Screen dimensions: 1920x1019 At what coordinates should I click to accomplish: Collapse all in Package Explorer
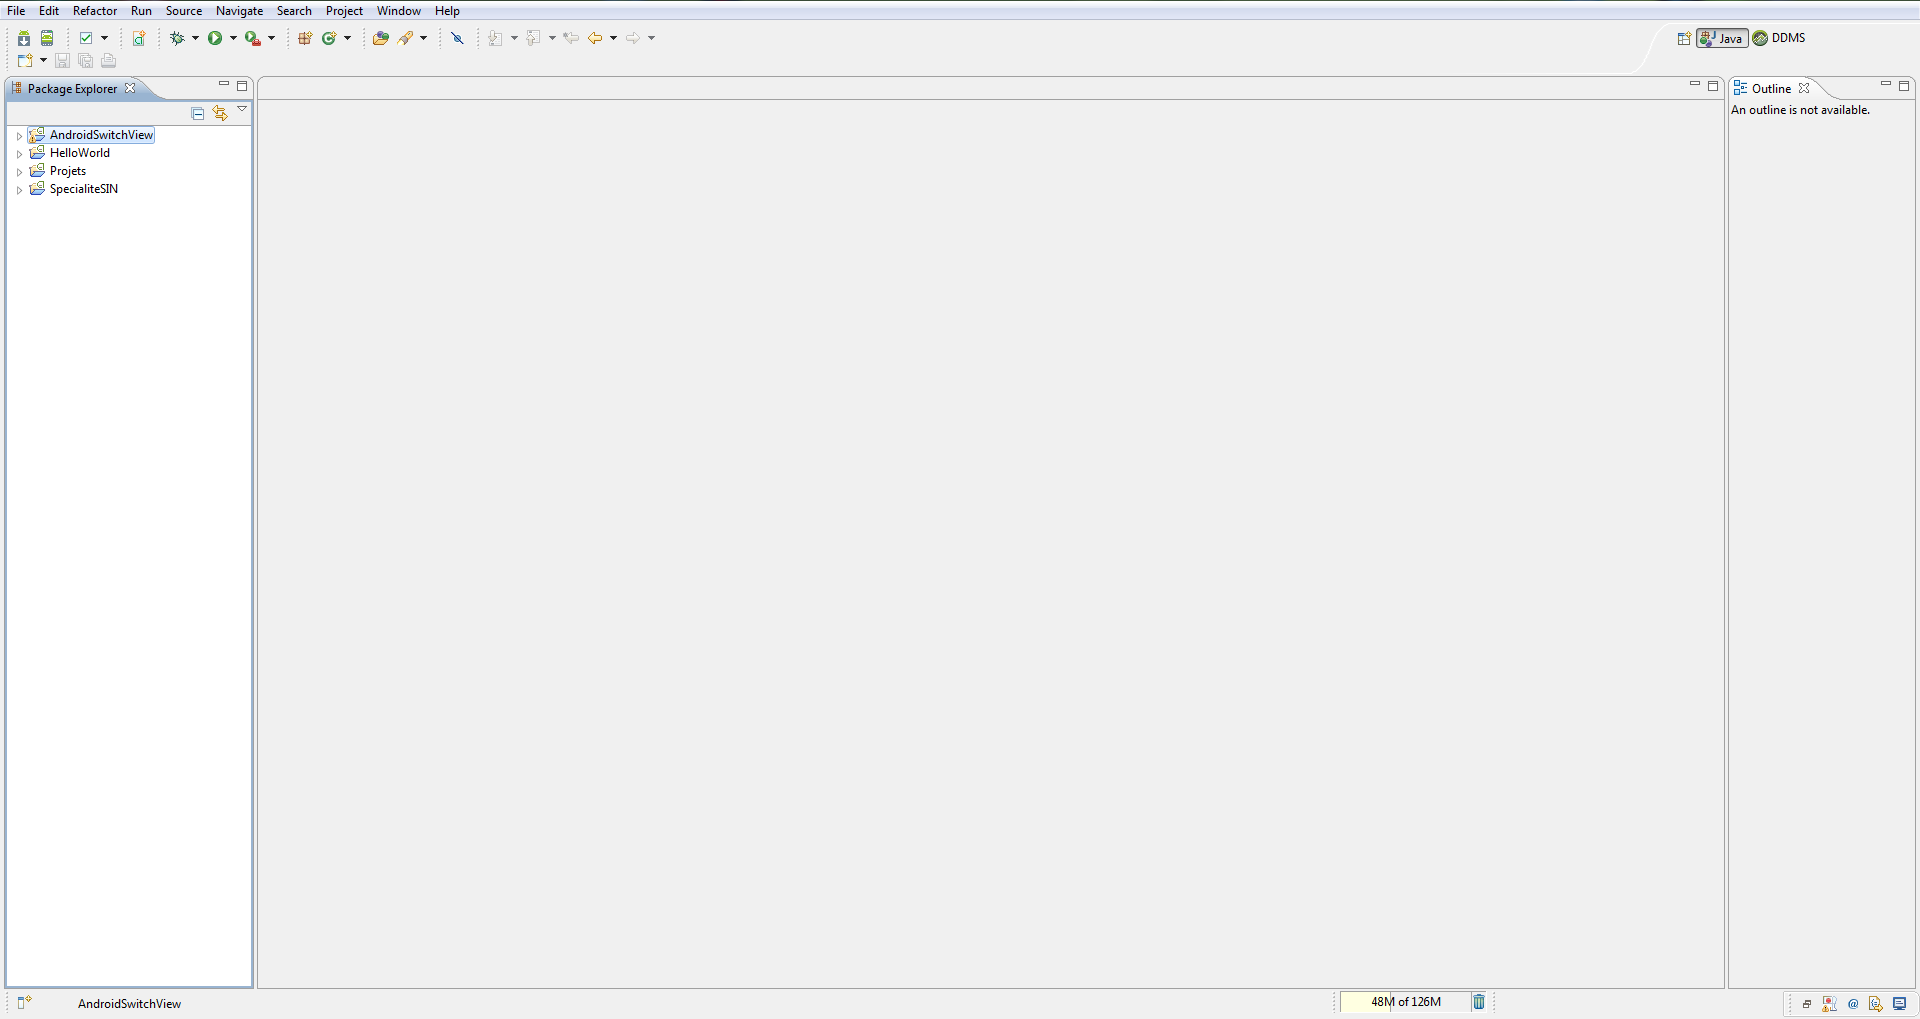198,113
